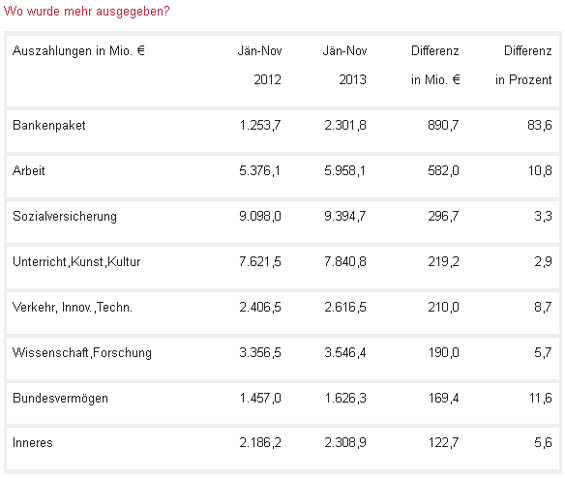Select the Arbeit 2013 value 5.958,1
The width and height of the screenshot is (565, 478).
click(x=345, y=170)
